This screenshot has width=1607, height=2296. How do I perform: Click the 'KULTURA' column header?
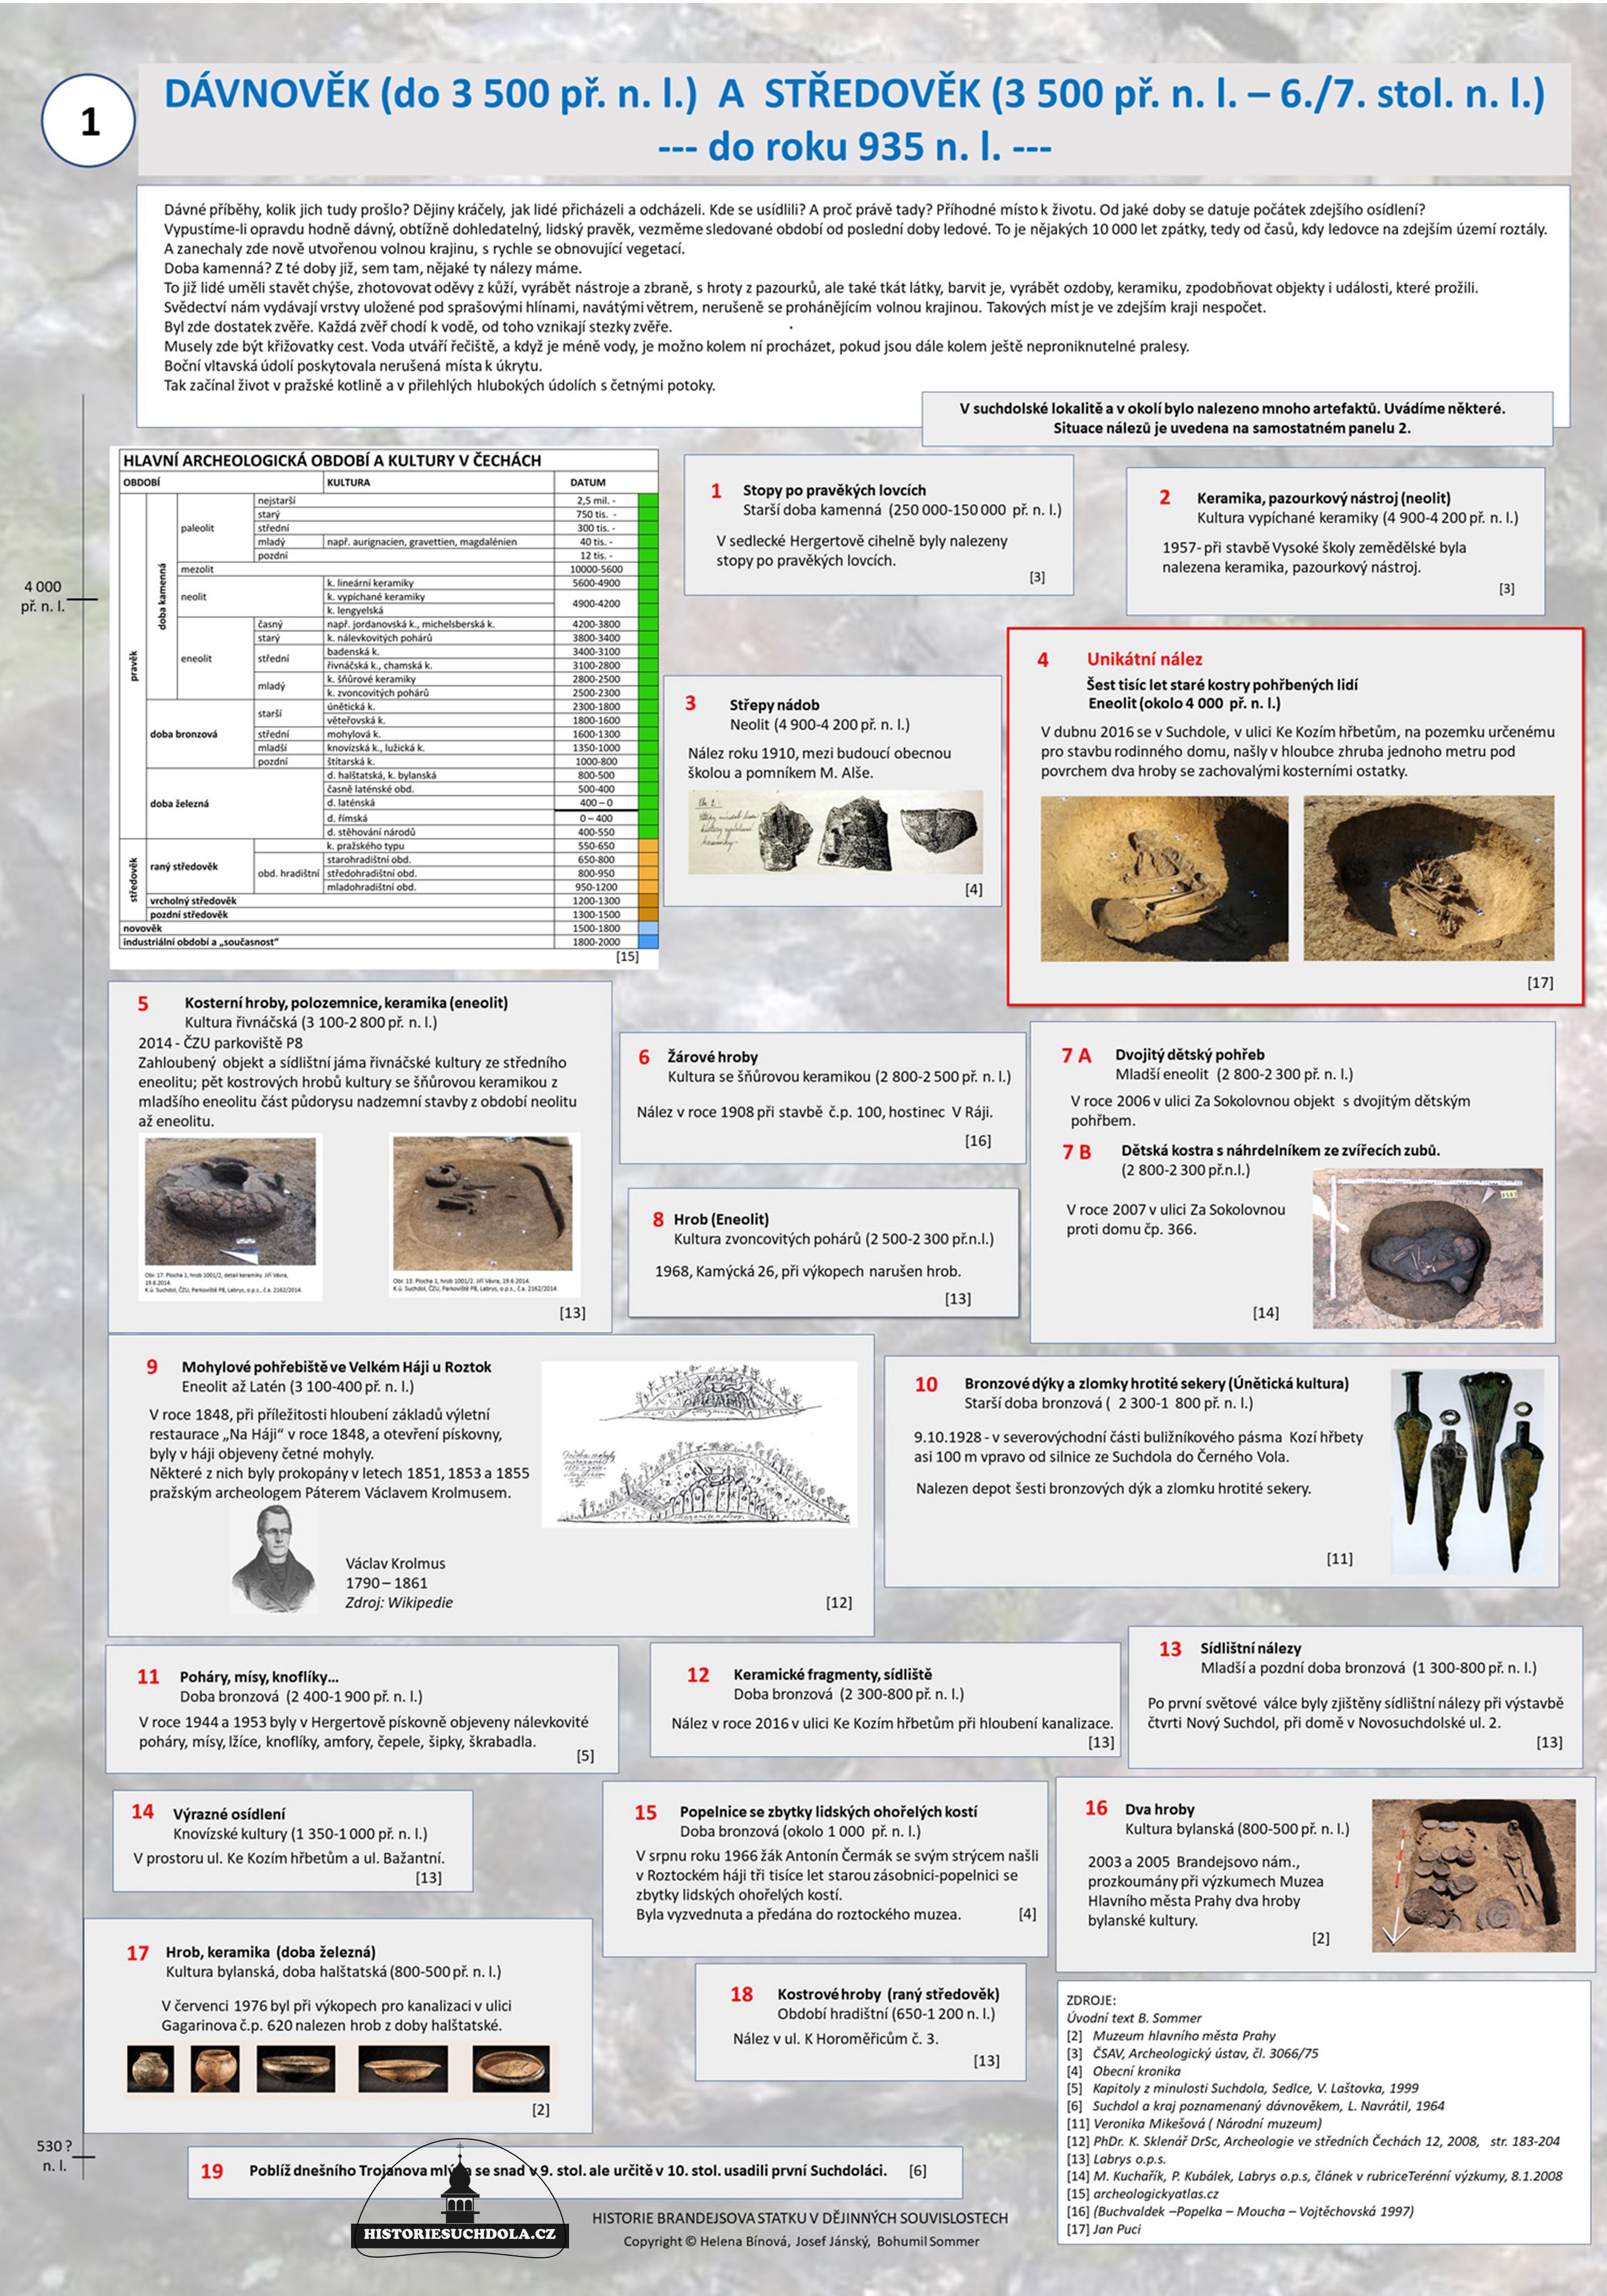coord(348,482)
